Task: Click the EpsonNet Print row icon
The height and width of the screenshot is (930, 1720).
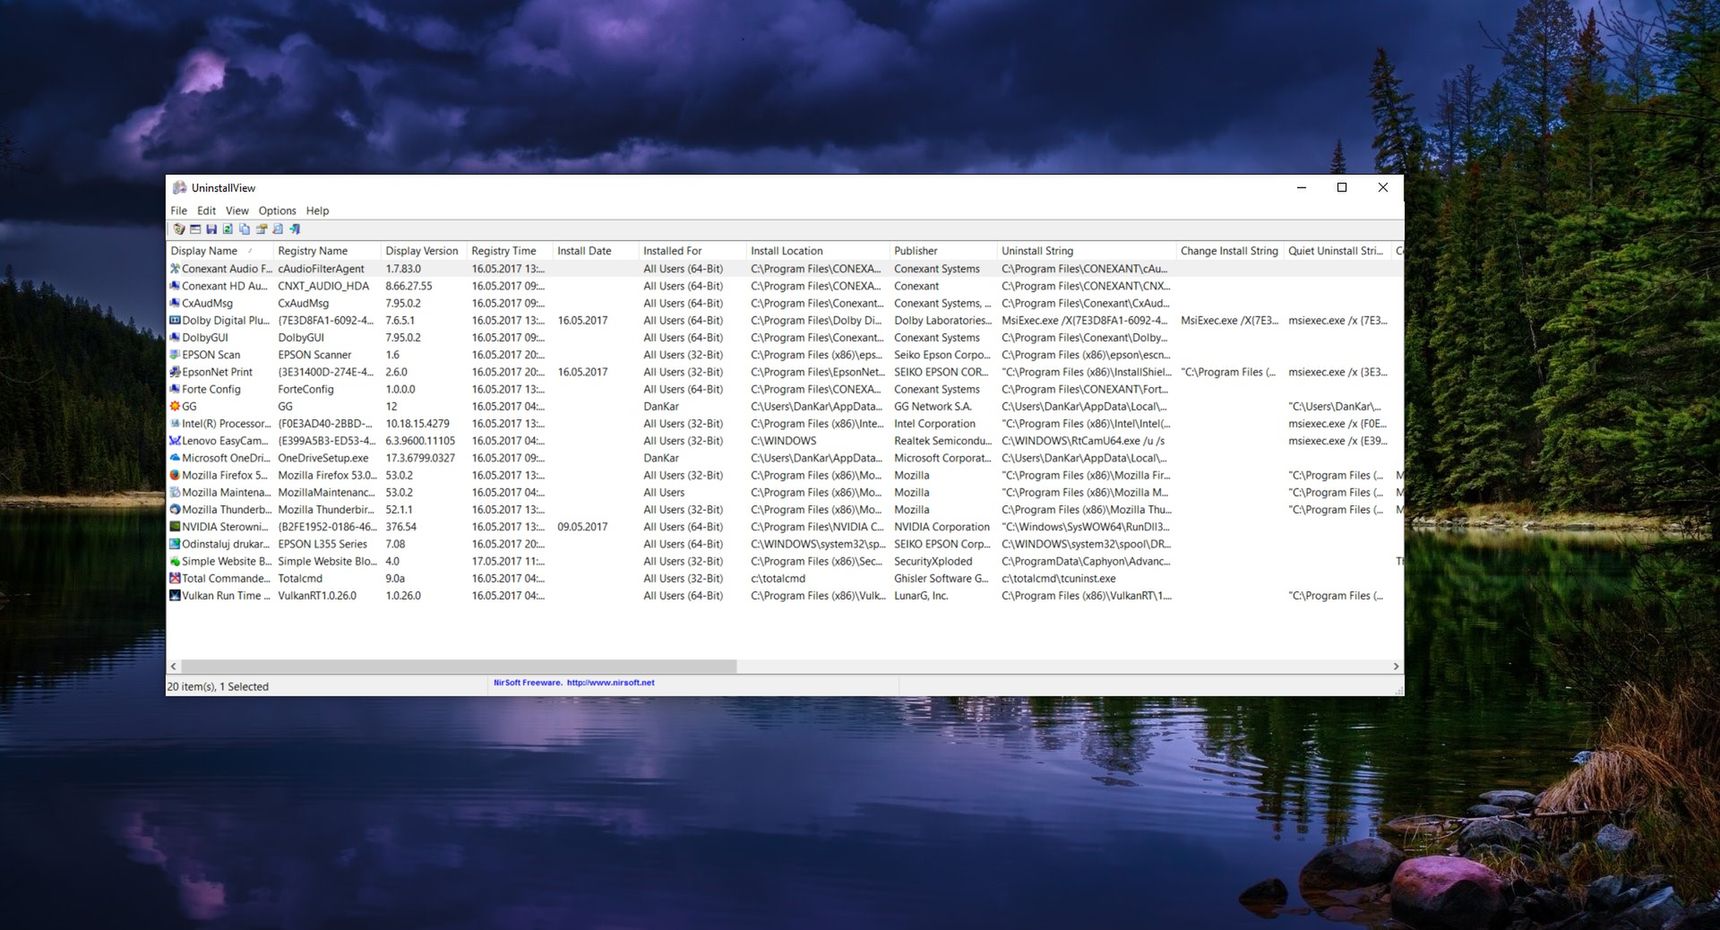Action: [175, 372]
